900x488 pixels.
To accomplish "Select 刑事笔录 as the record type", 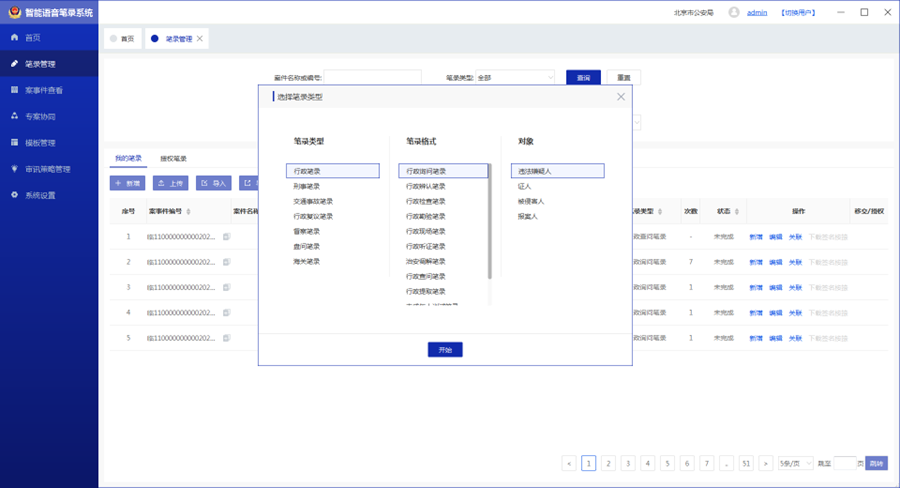I will click(x=307, y=186).
